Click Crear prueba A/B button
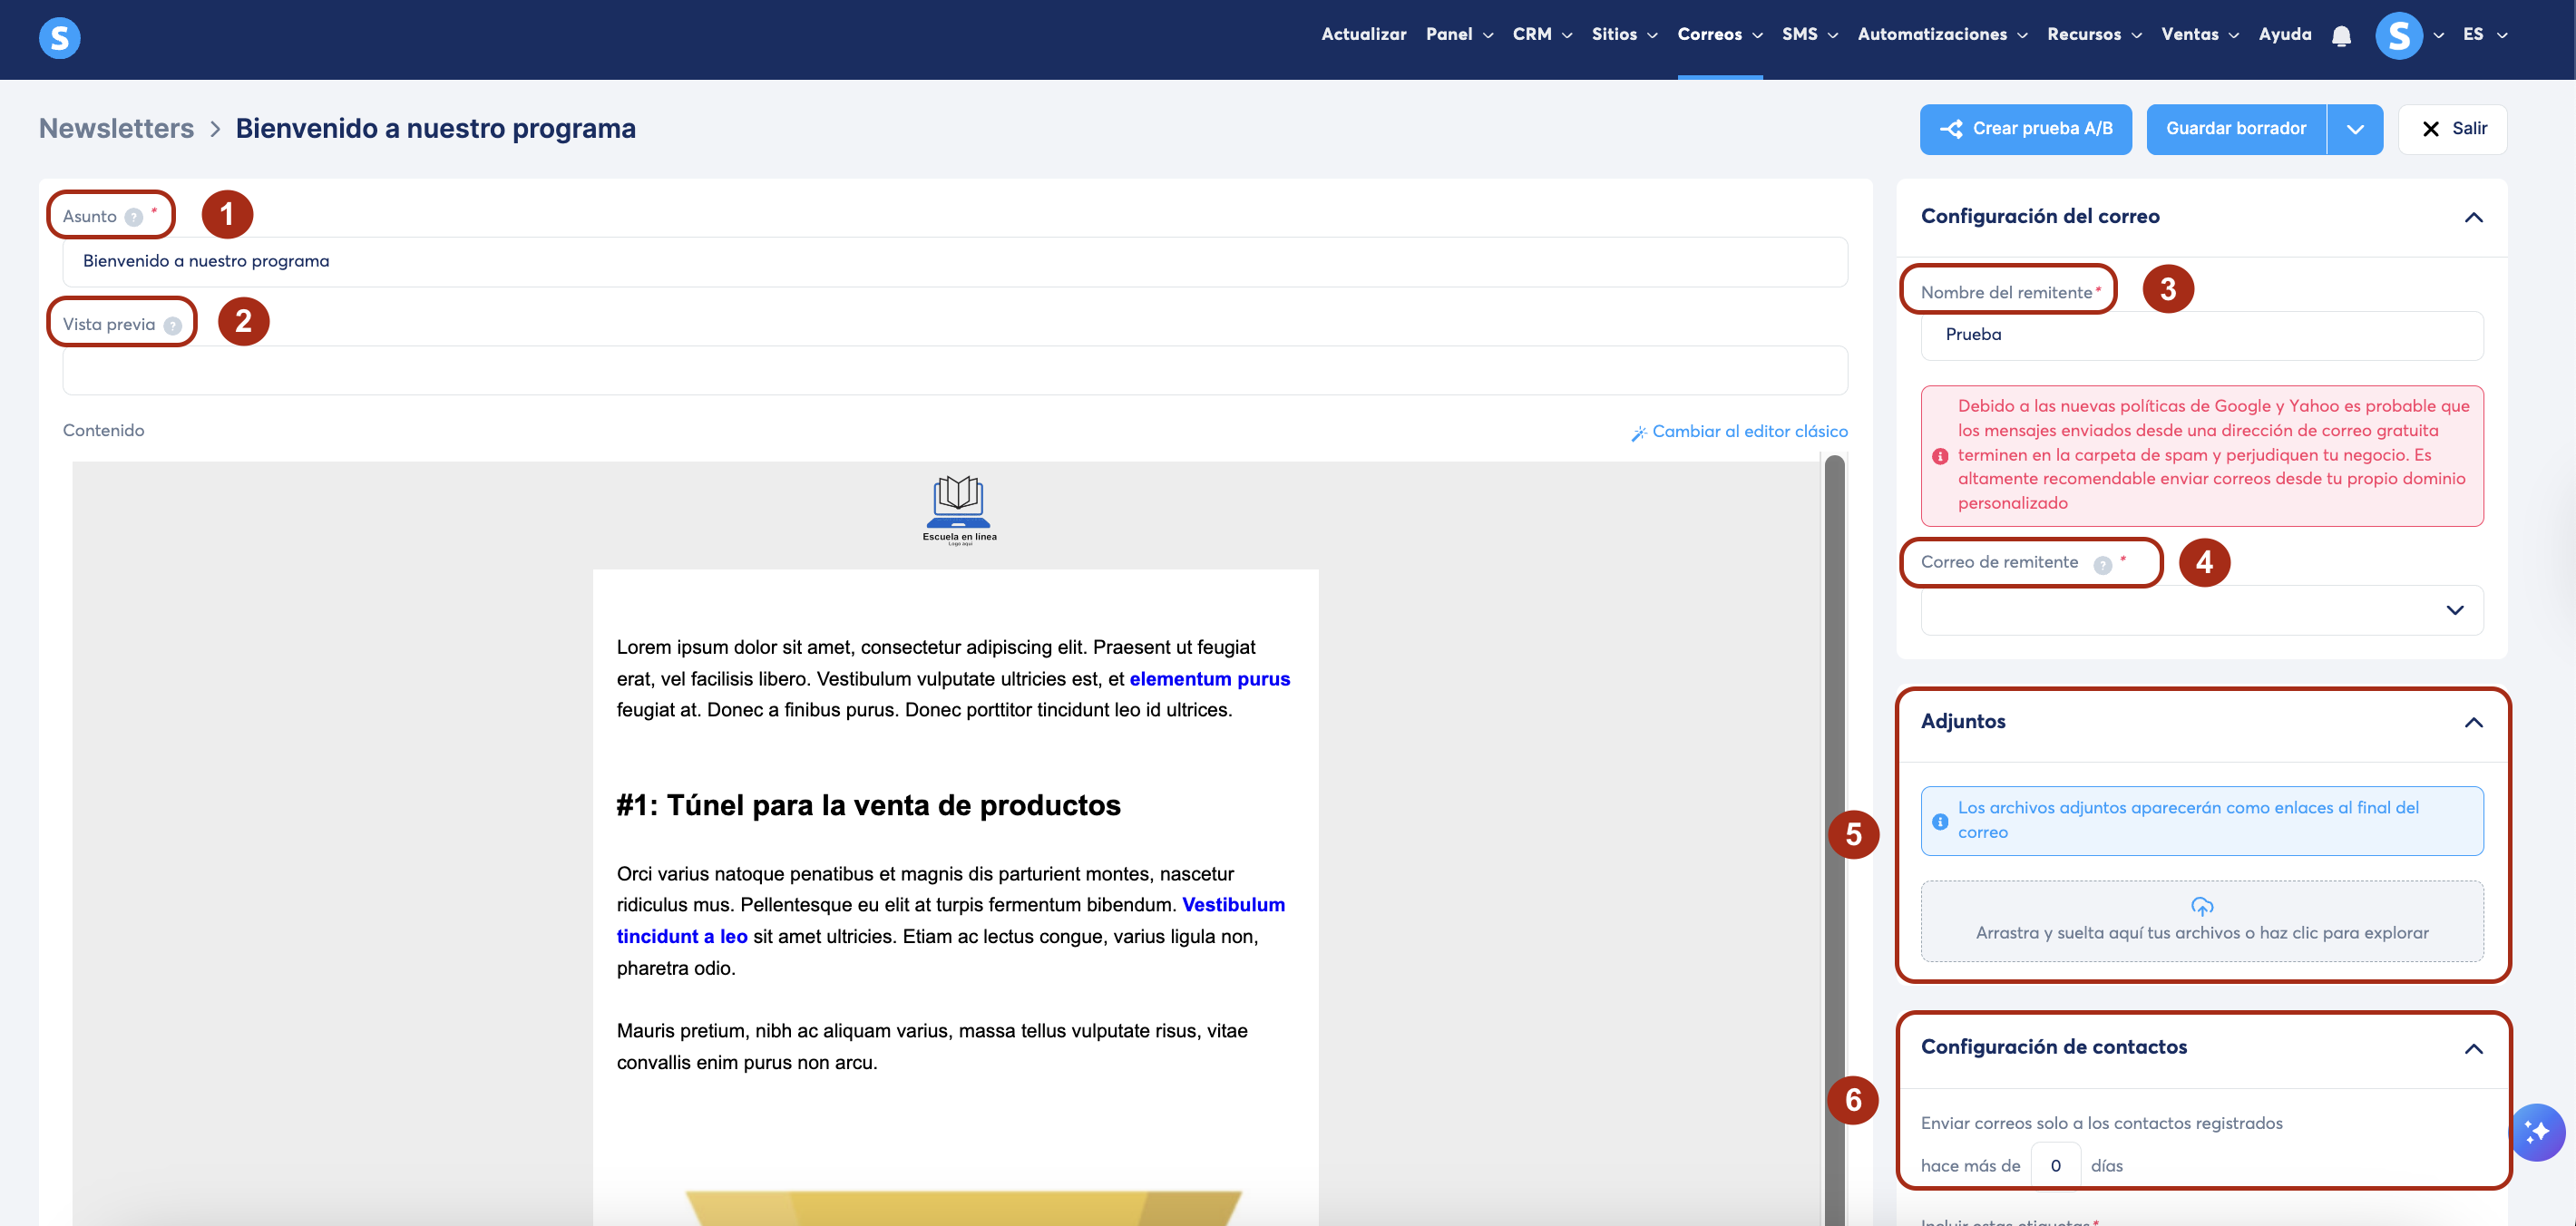Image resolution: width=2576 pixels, height=1226 pixels. click(x=2025, y=129)
